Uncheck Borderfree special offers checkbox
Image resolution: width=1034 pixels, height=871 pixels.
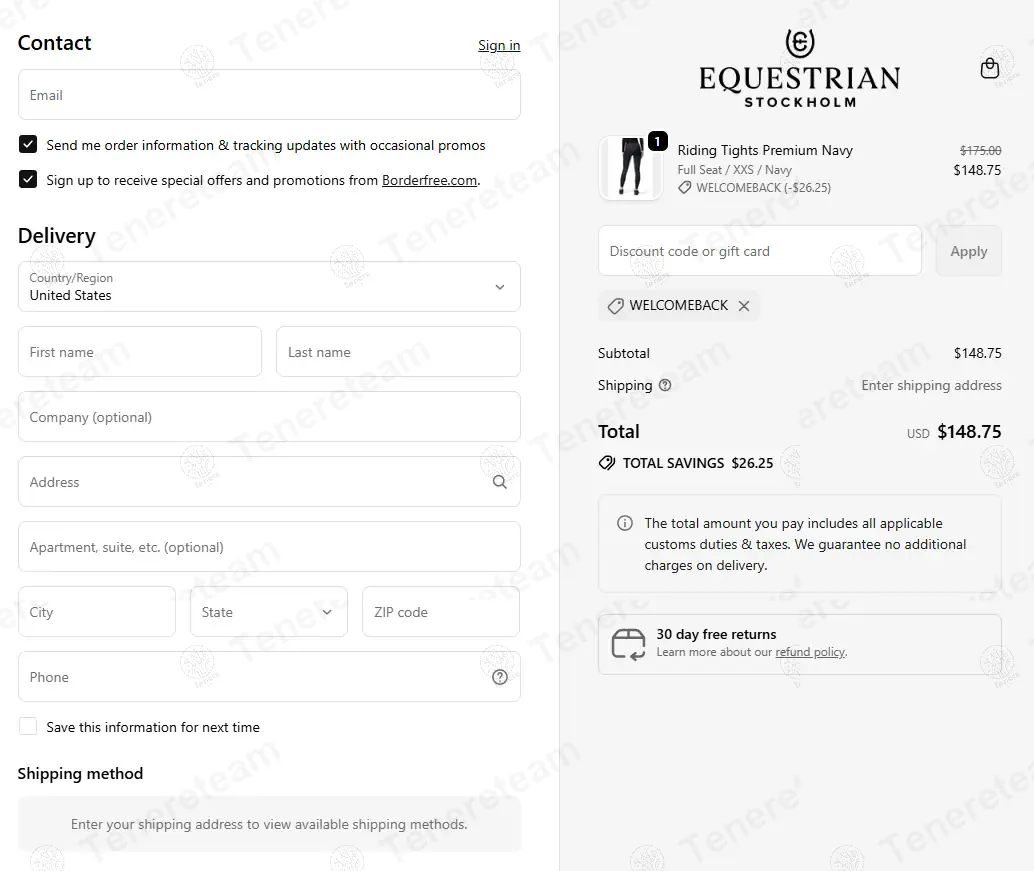click(x=28, y=180)
